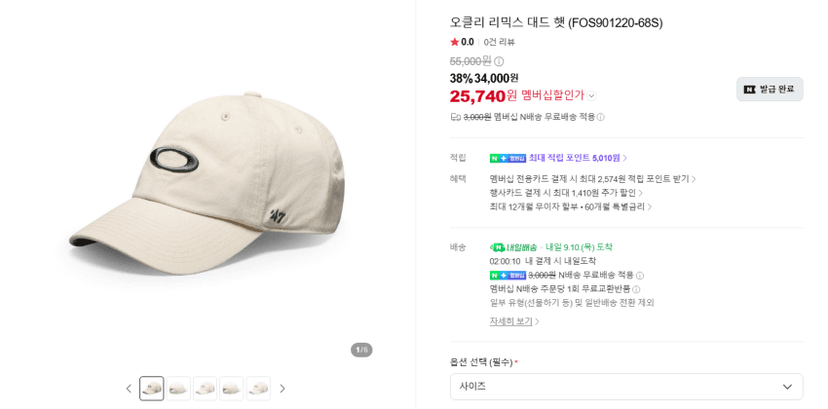Go to next thumbnail set arrow
Screen dimensions: 828x409
click(282, 389)
